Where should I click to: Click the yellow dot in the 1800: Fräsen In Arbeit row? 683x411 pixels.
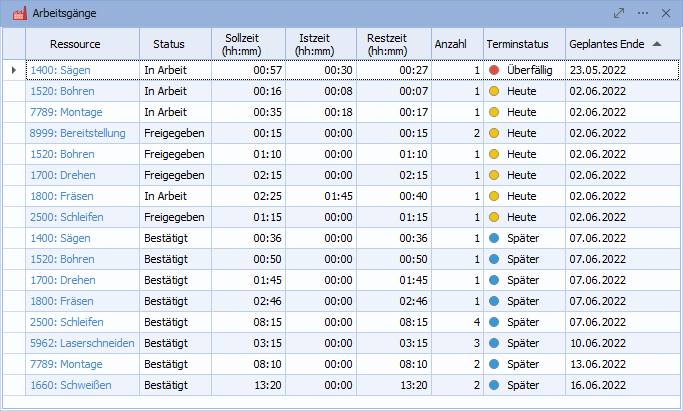[494, 196]
